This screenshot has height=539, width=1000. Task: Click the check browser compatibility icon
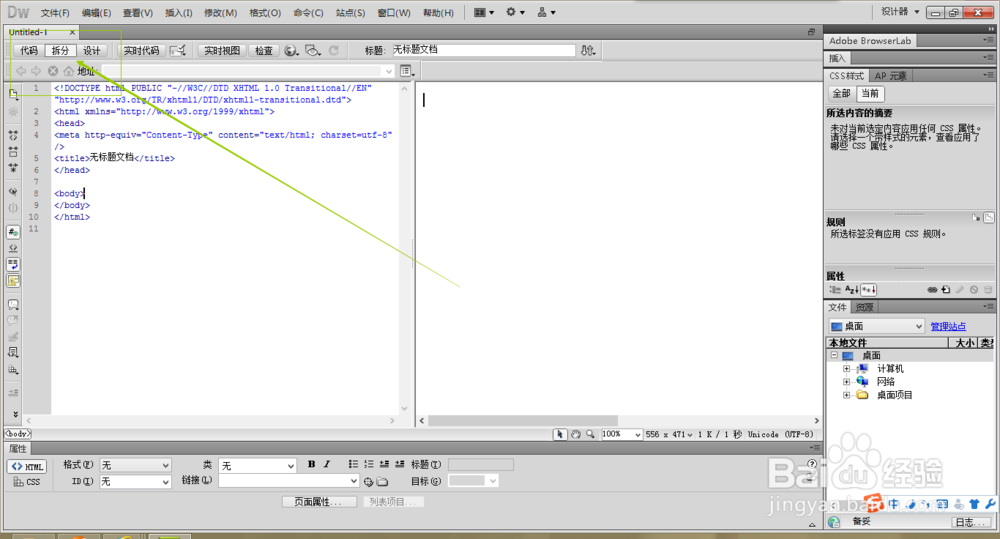(x=177, y=50)
